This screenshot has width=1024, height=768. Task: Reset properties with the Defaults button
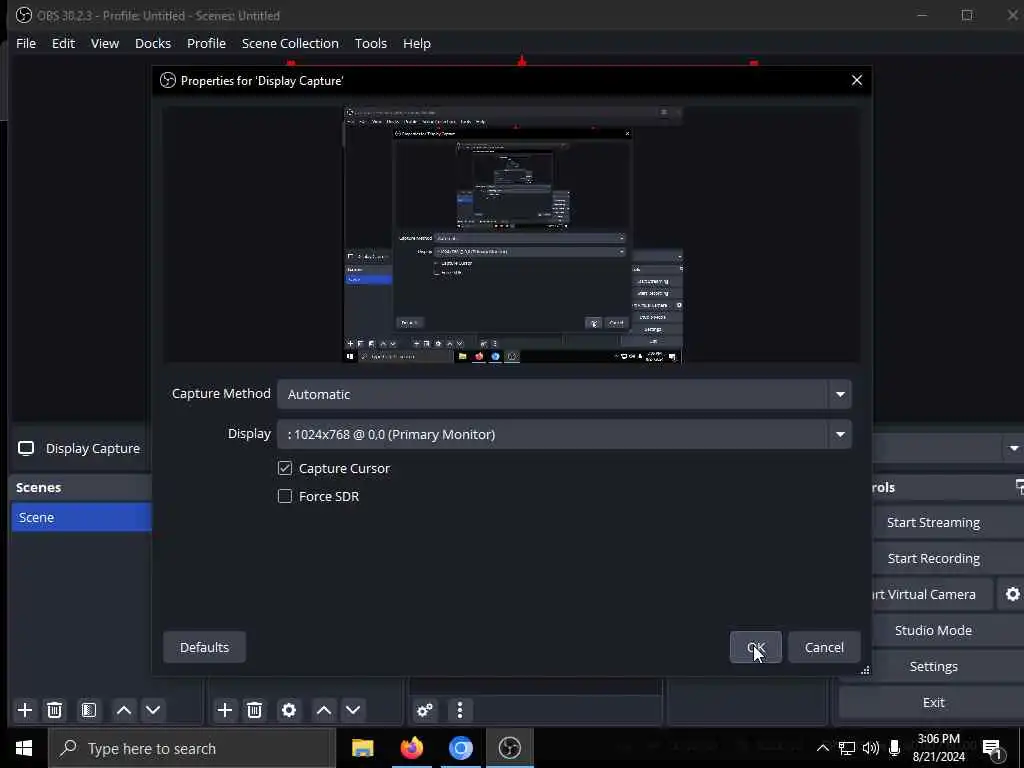pyautogui.click(x=204, y=647)
